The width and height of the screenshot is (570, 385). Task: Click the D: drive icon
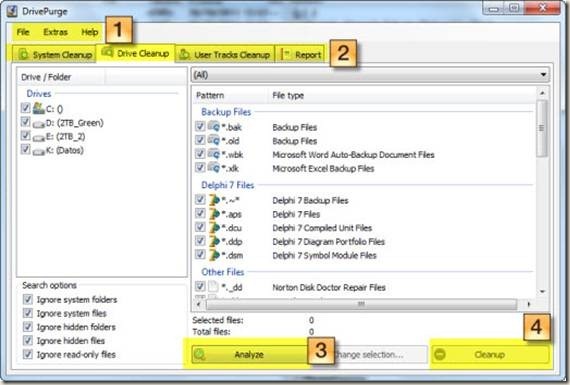(x=39, y=124)
